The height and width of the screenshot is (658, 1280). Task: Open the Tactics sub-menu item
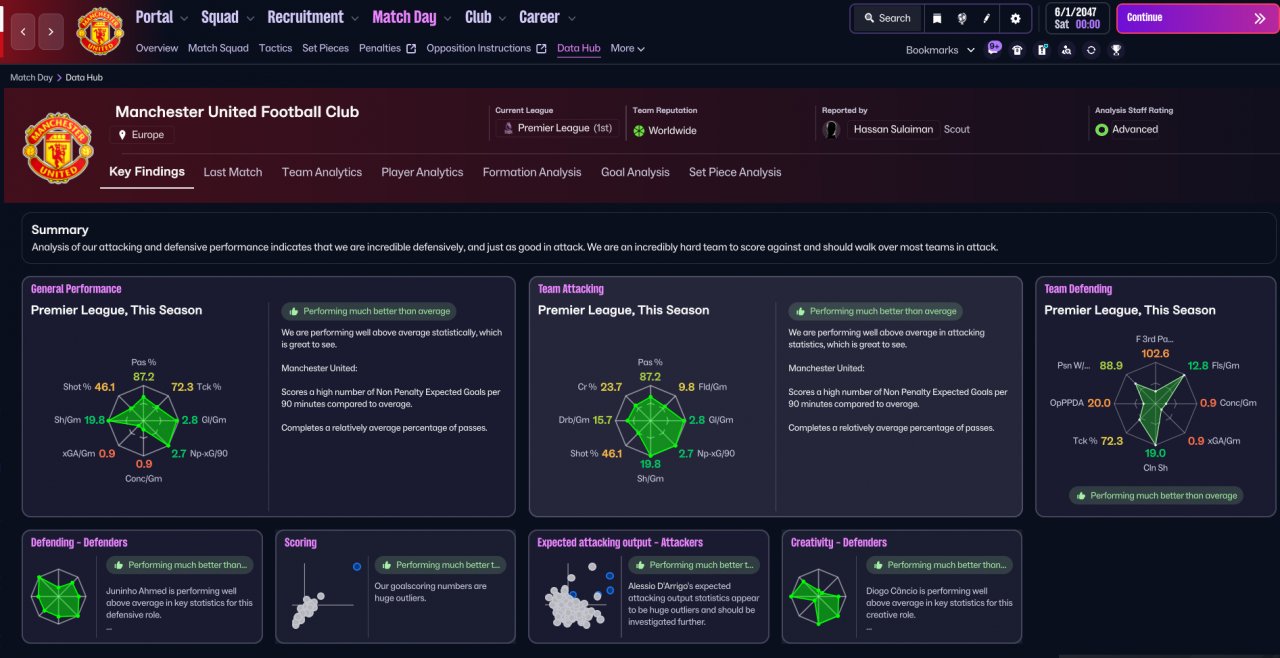(x=275, y=48)
